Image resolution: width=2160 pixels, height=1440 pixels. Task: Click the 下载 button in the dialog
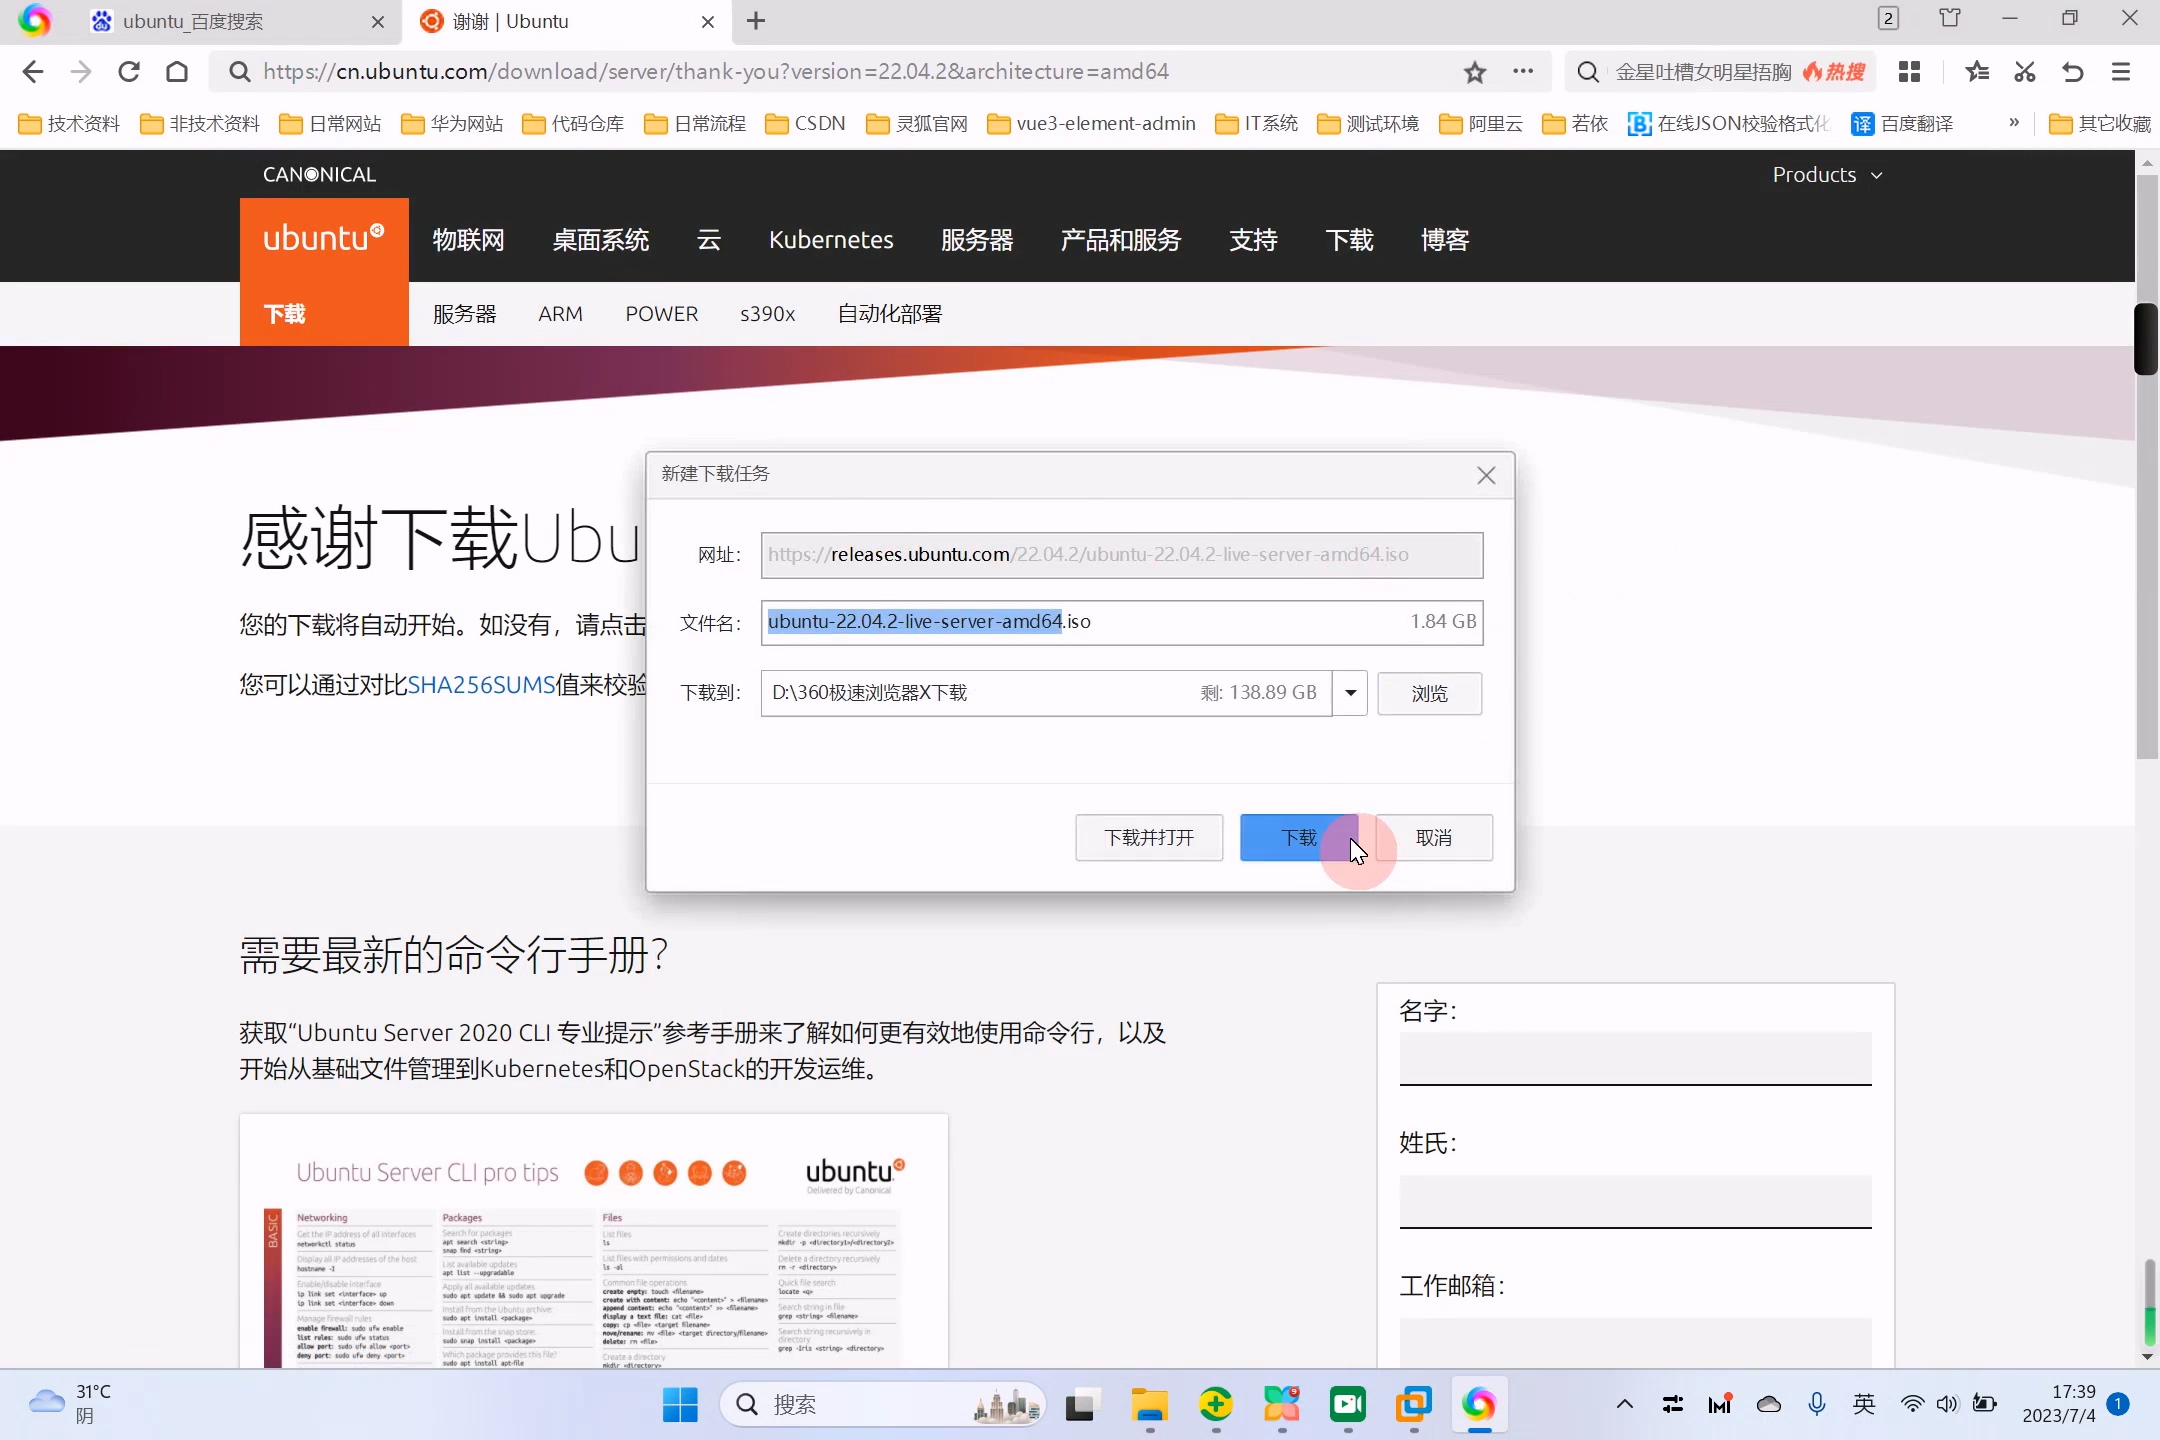click(x=1299, y=838)
